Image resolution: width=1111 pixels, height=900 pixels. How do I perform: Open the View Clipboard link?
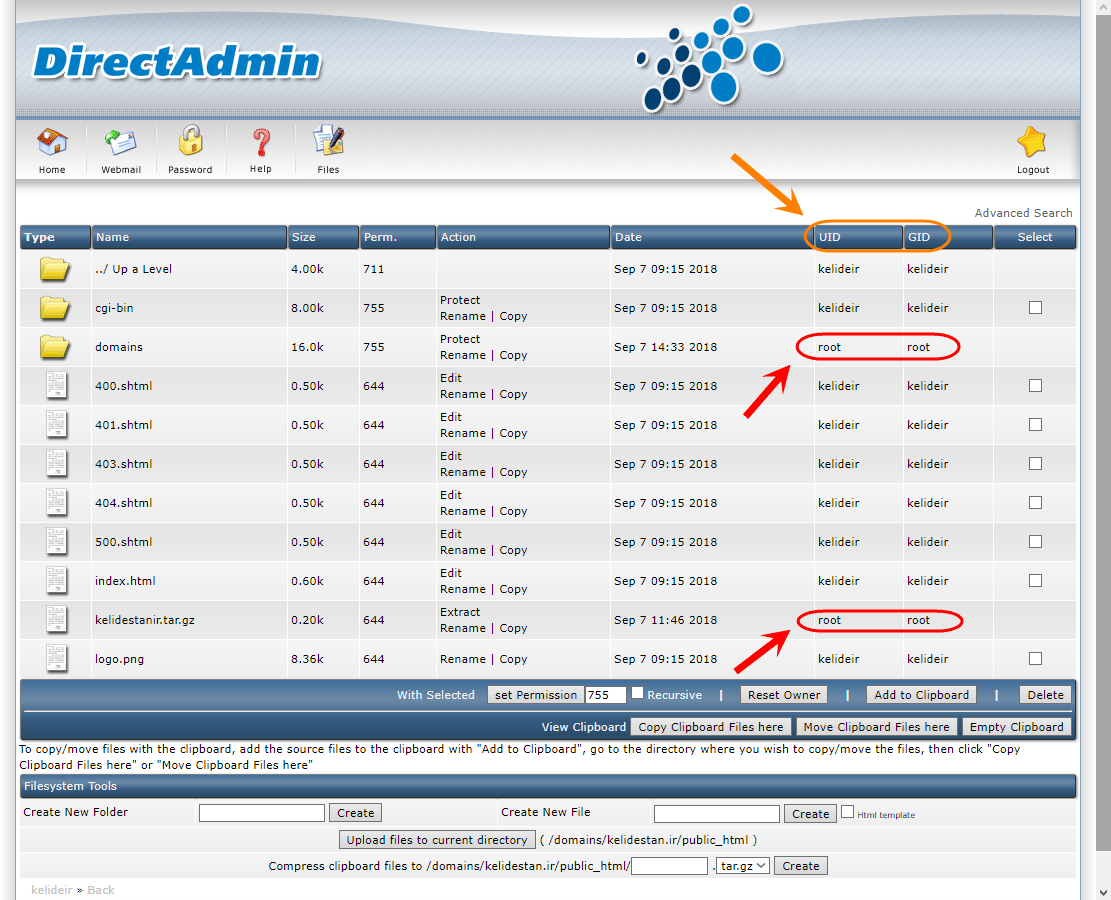[584, 727]
